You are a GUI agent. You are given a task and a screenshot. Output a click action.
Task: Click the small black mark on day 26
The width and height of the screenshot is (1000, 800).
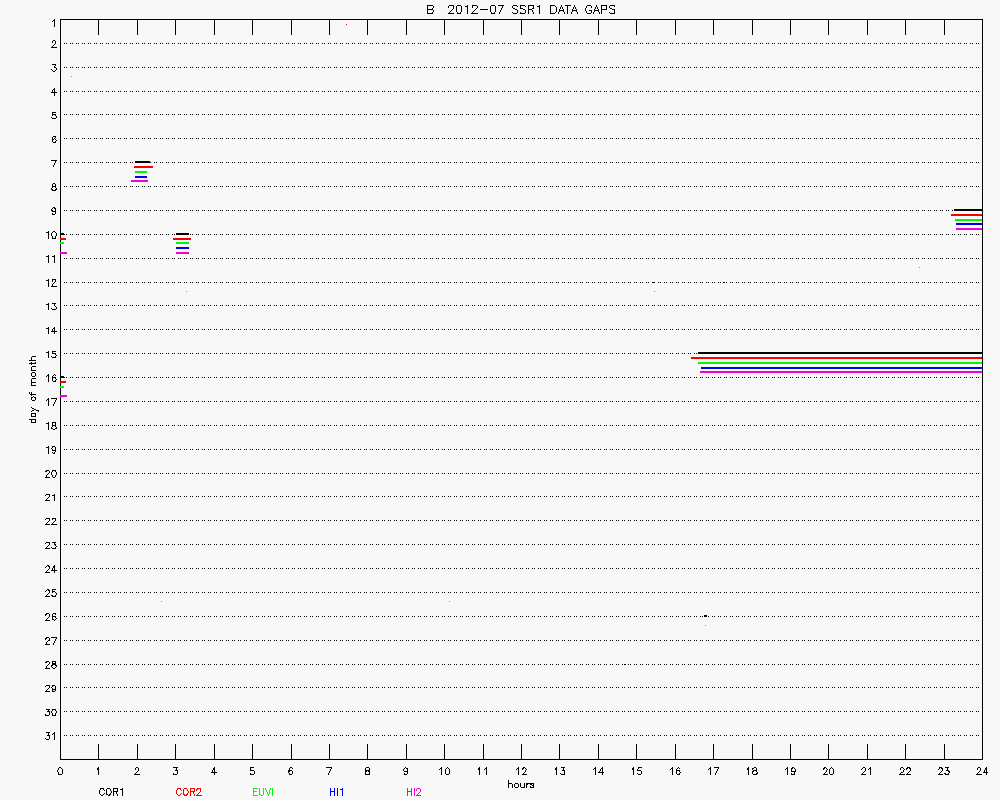[705, 616]
